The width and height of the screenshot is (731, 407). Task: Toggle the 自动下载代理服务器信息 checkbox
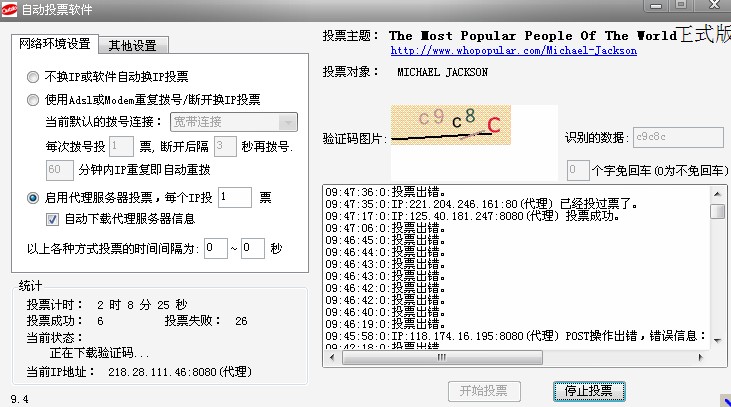[54, 219]
